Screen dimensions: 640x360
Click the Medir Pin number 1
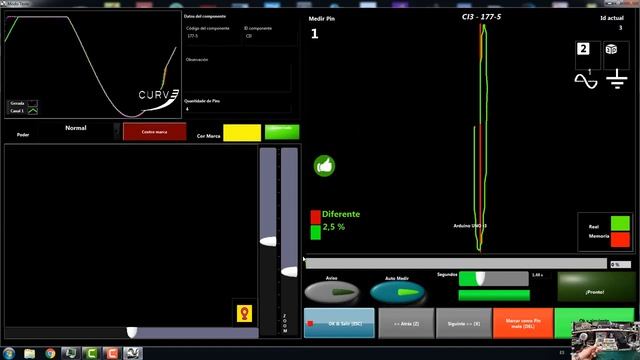[314, 34]
